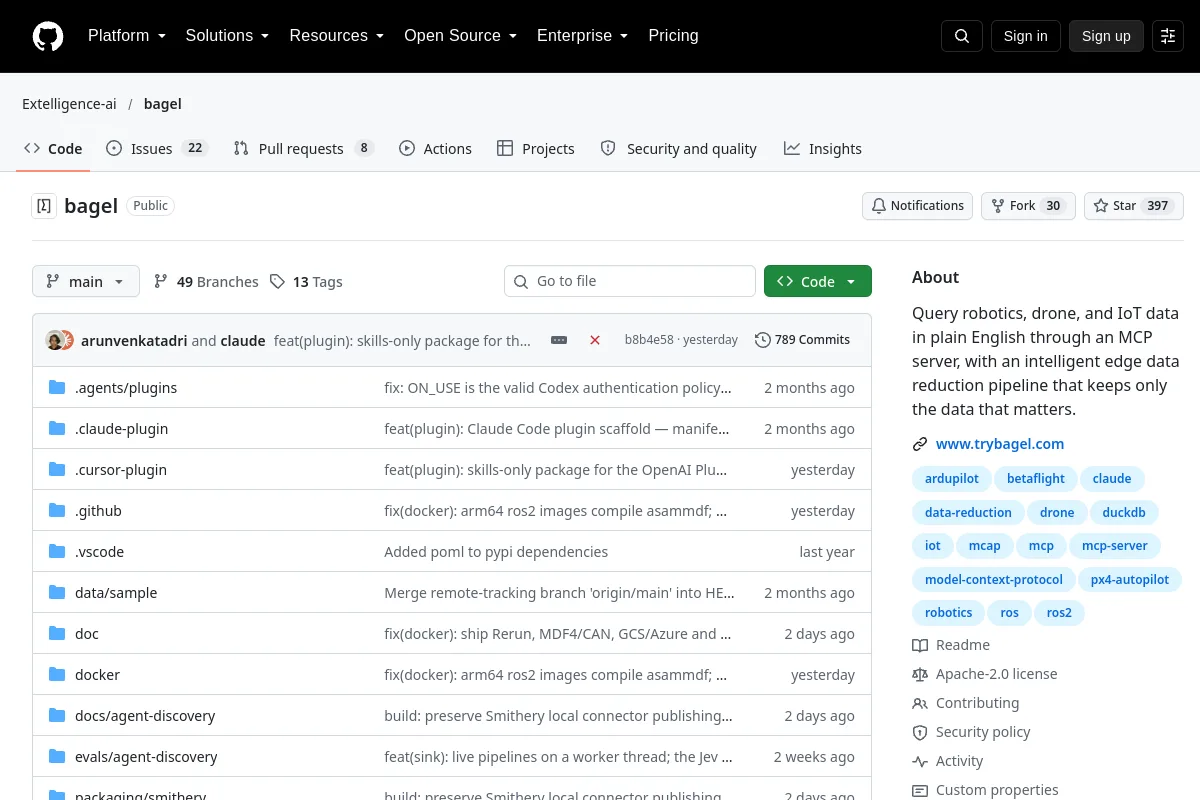Viewport: 1200px width, 800px height.
Task: Select the betaflight topic tag
Action: point(1036,478)
